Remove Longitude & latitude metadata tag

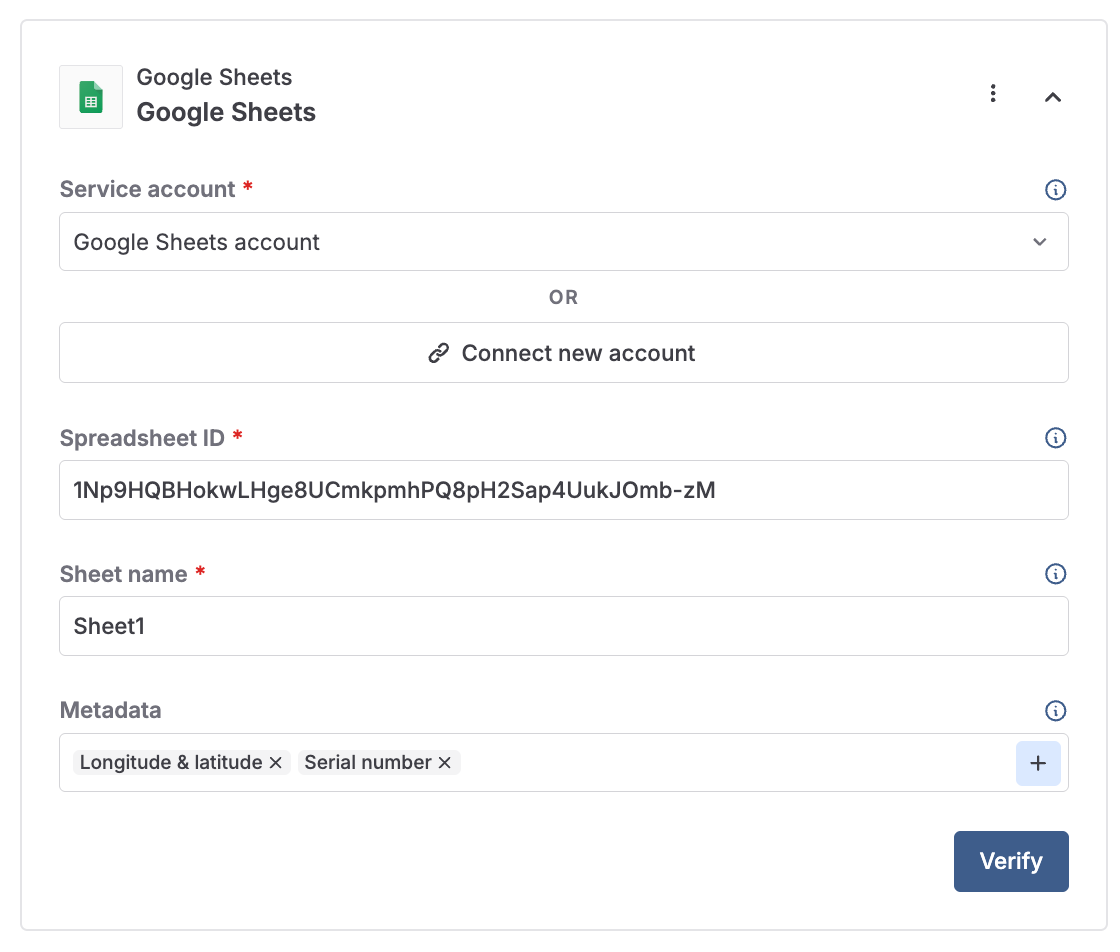coord(276,763)
